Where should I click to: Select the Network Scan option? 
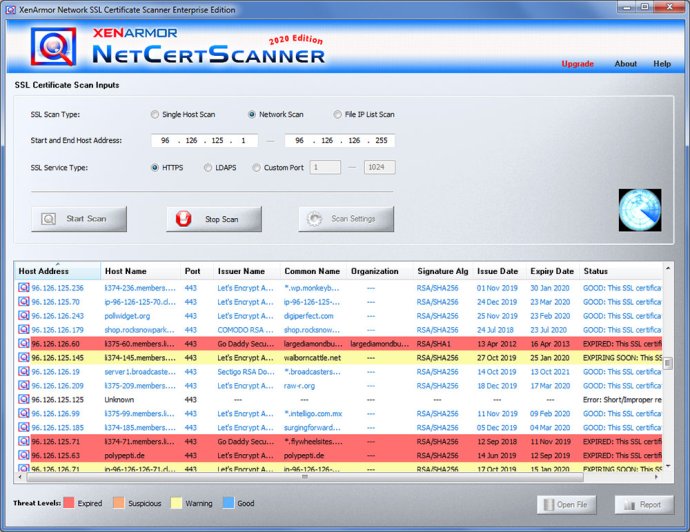(252, 114)
